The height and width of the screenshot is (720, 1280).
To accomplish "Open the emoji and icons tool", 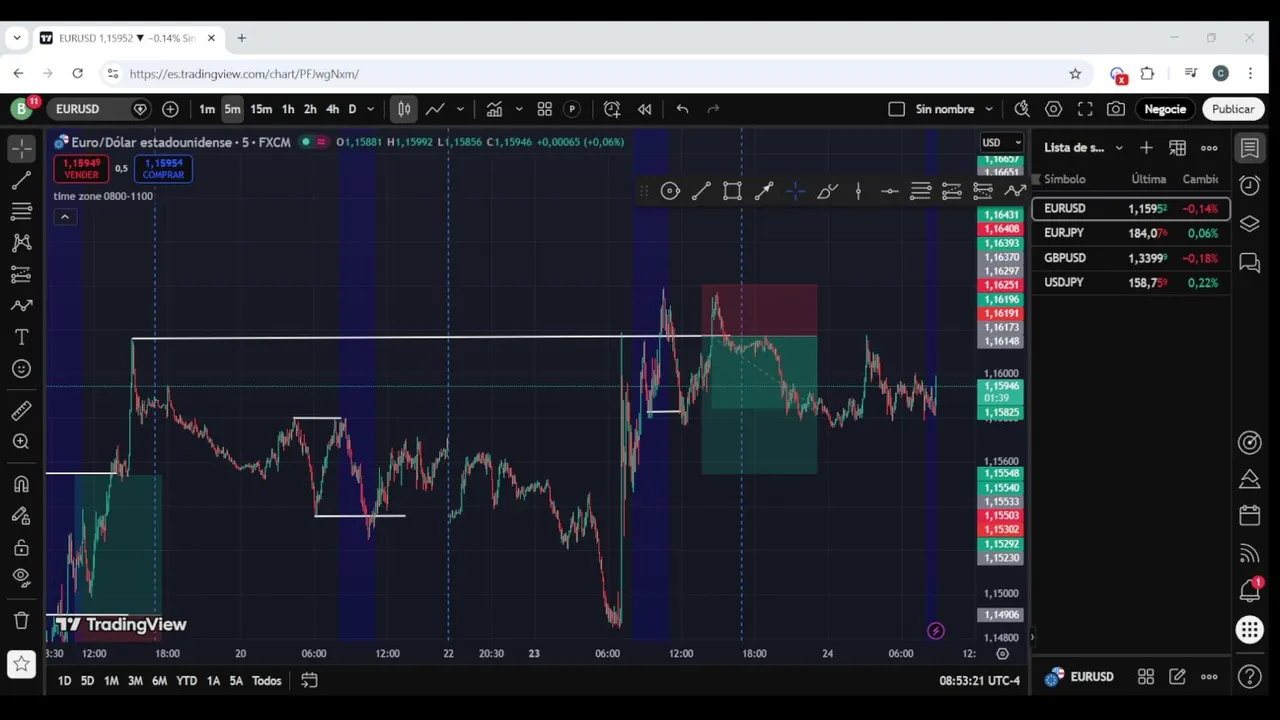I will click(21, 369).
